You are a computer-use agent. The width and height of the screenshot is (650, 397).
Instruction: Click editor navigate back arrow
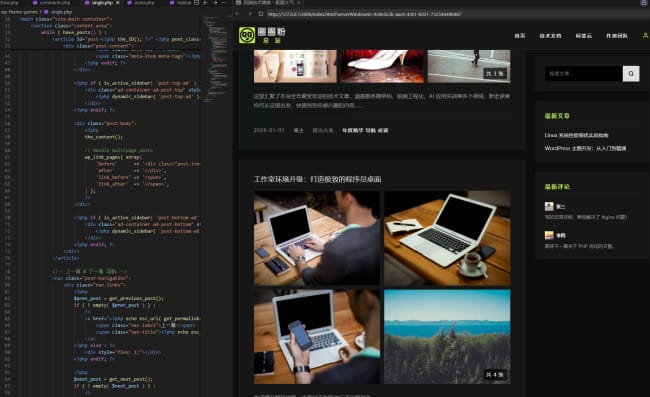tap(206, 2)
